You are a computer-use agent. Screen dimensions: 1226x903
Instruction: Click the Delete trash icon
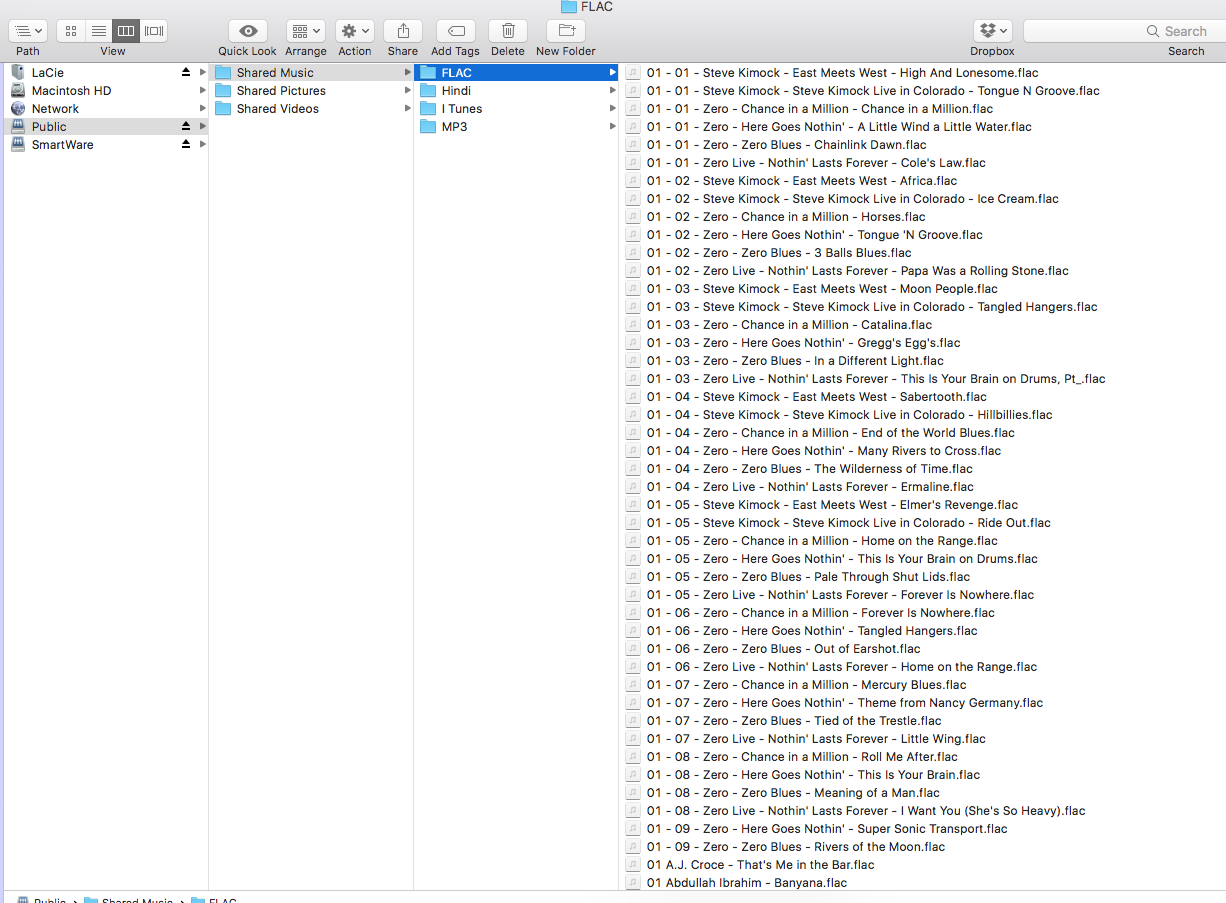(x=508, y=31)
